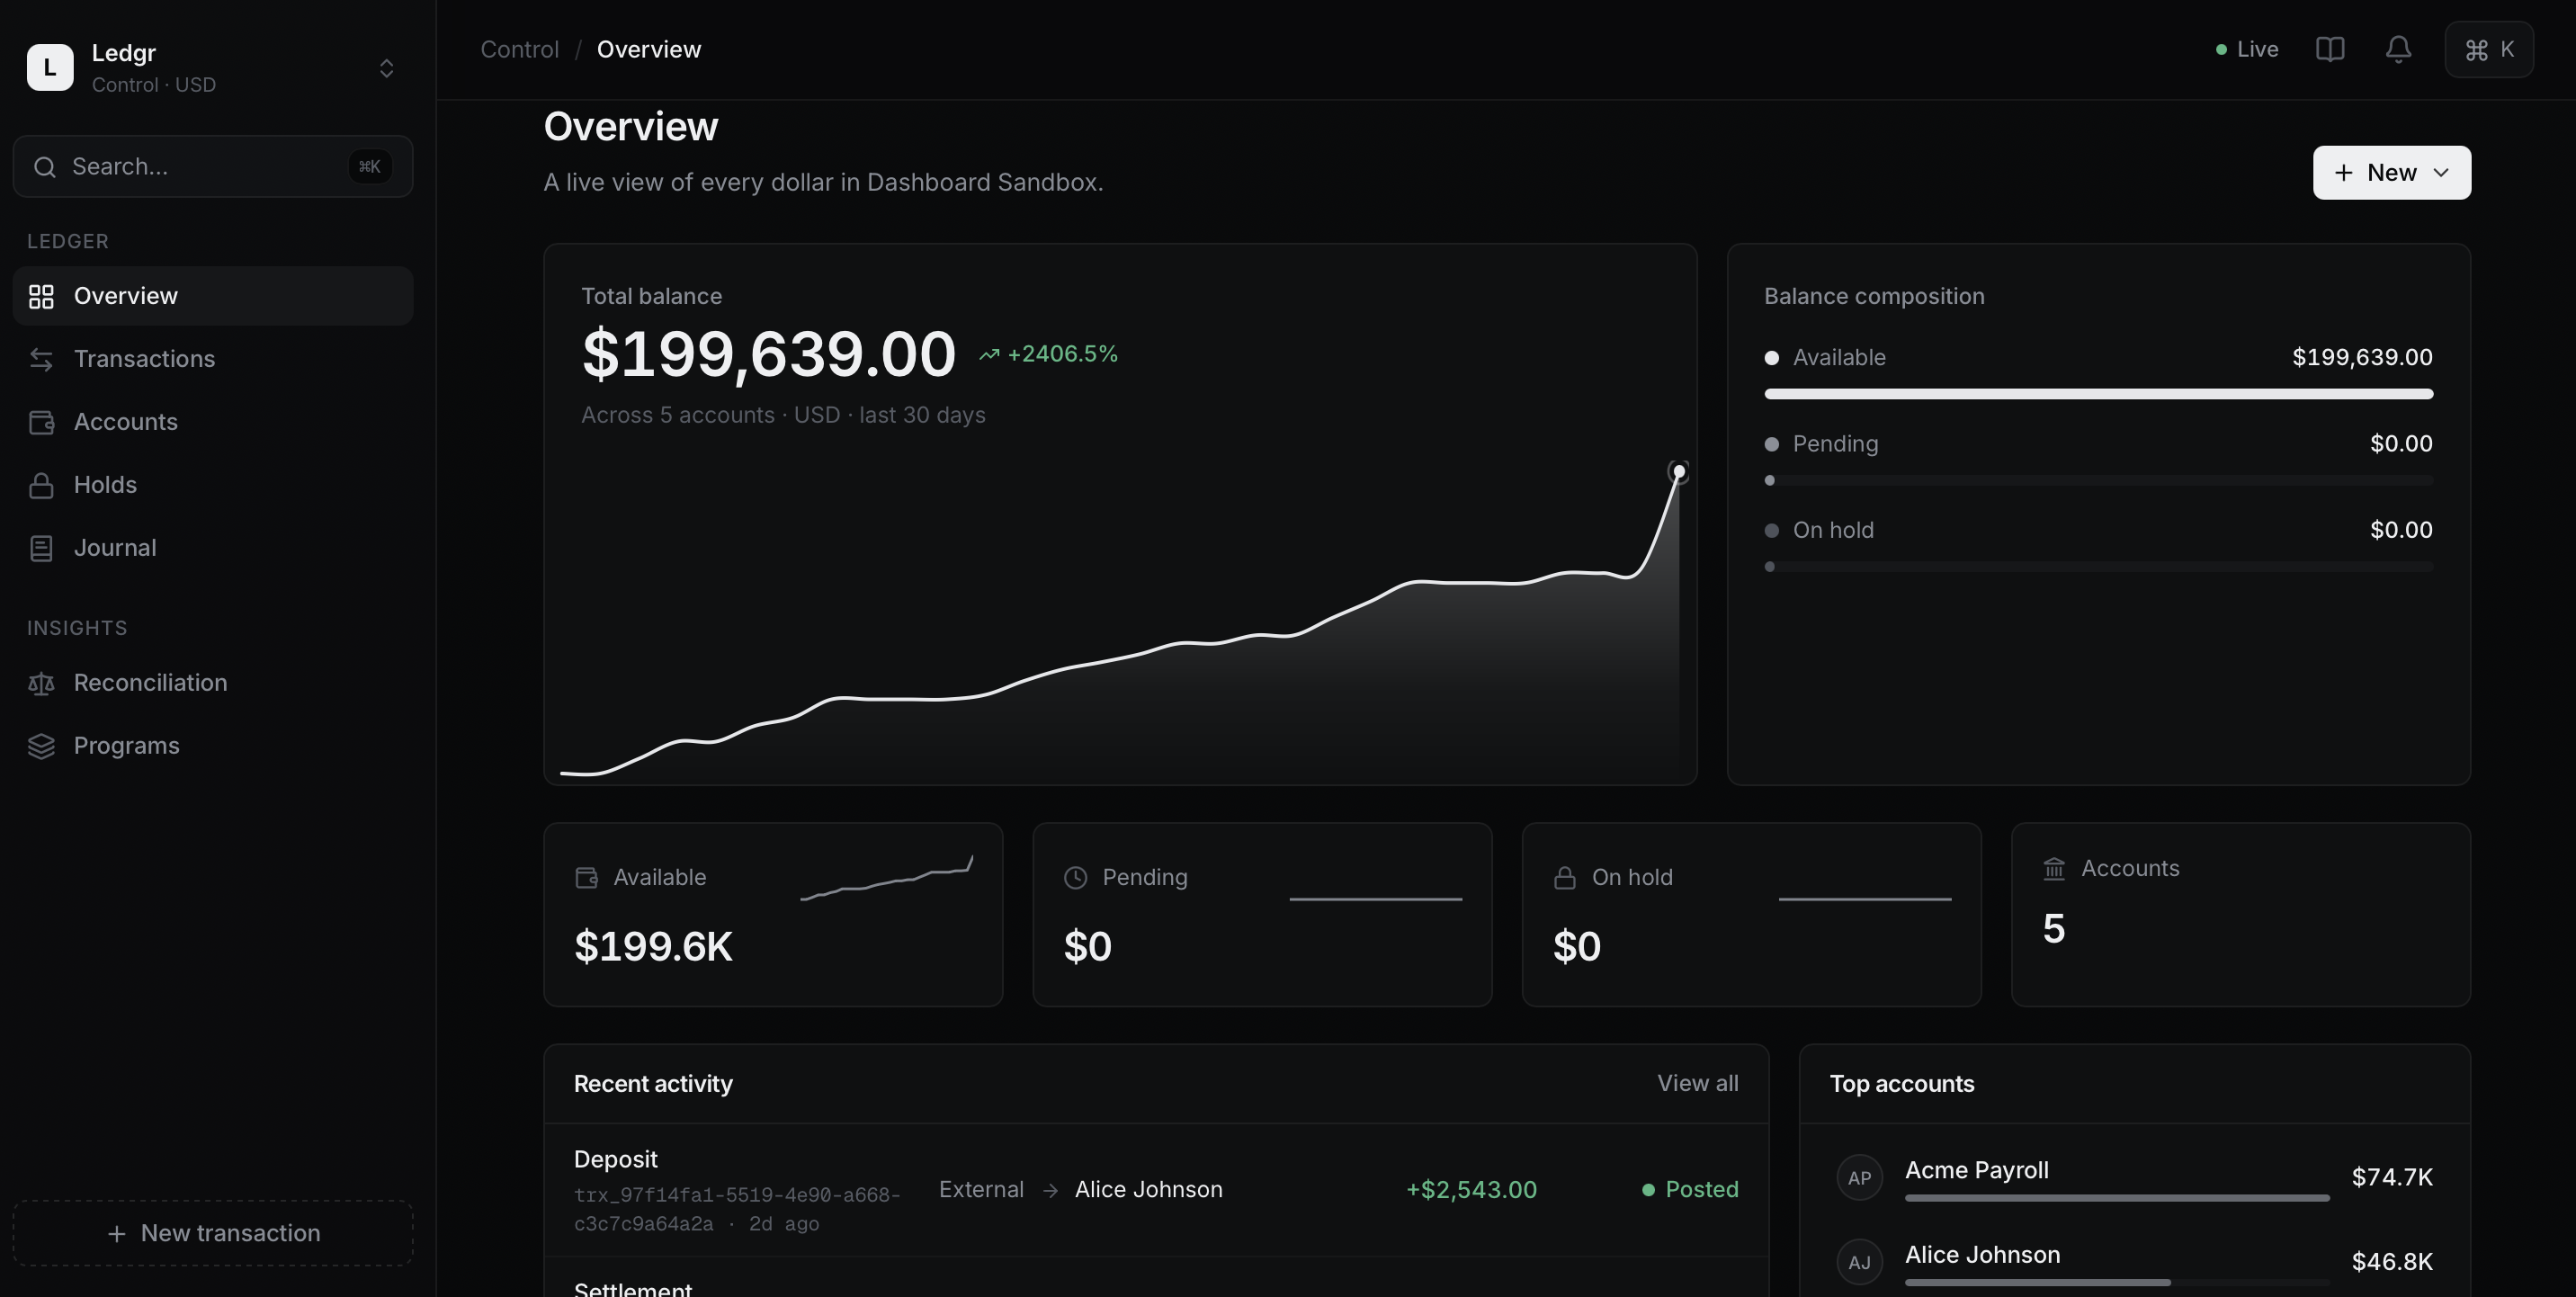Open the Accounts count card showing 5

pos(2240,915)
